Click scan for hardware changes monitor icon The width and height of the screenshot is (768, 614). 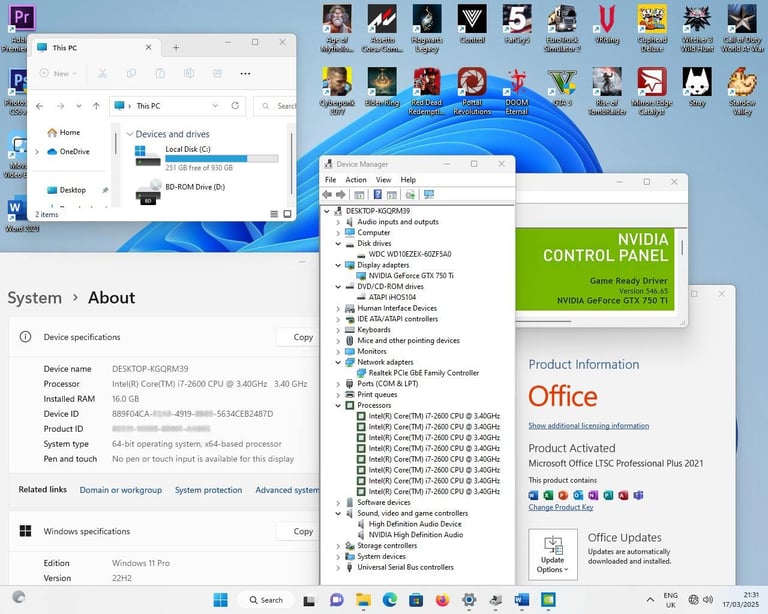429,194
